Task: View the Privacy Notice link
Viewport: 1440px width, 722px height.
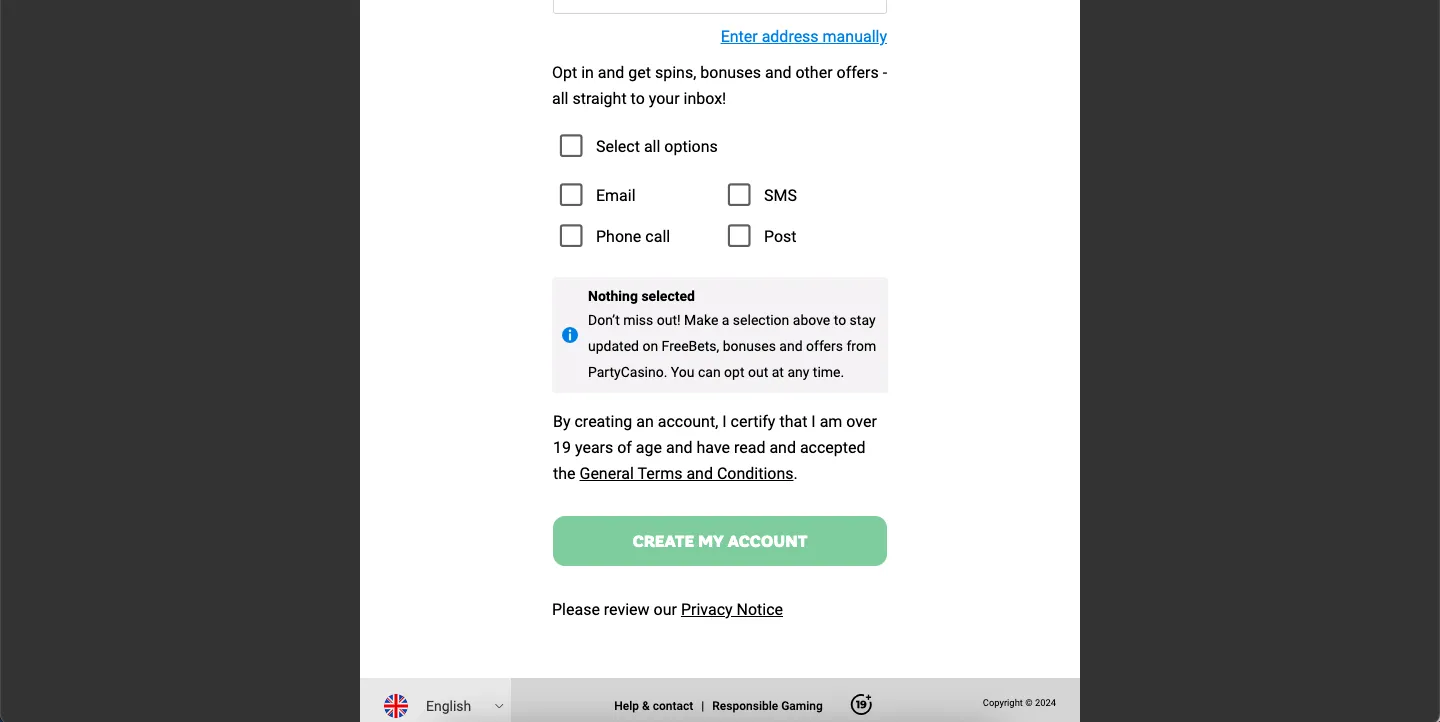Action: pos(731,610)
